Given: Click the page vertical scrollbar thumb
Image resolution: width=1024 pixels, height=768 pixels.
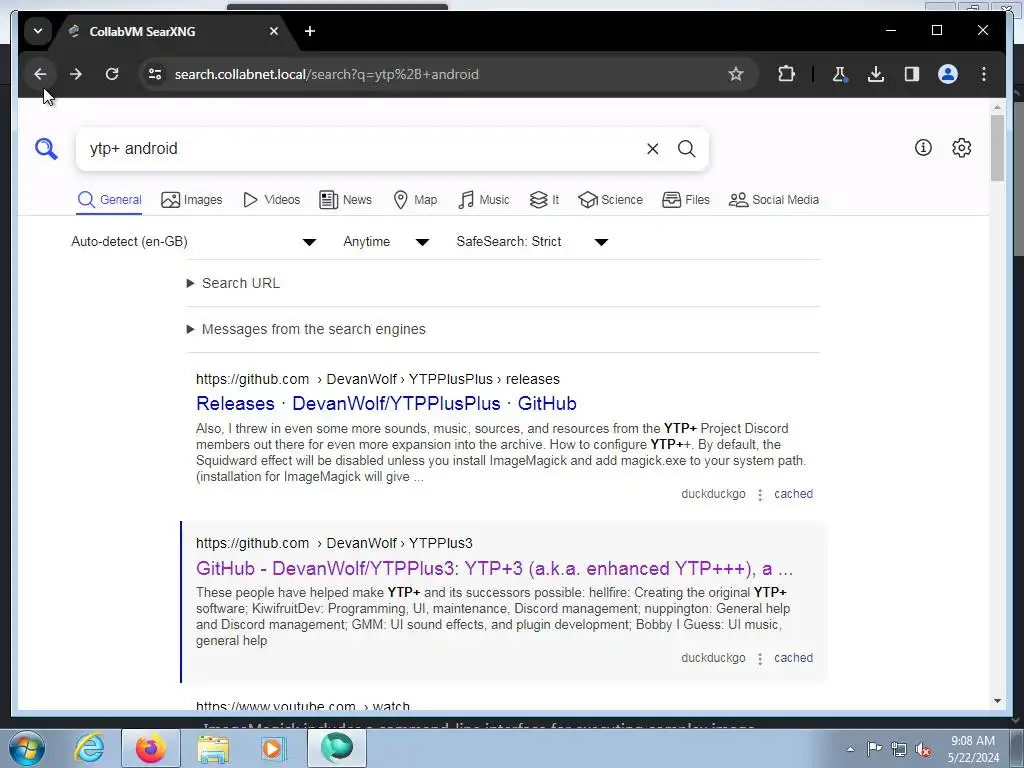Looking at the screenshot, I should pos(997,148).
